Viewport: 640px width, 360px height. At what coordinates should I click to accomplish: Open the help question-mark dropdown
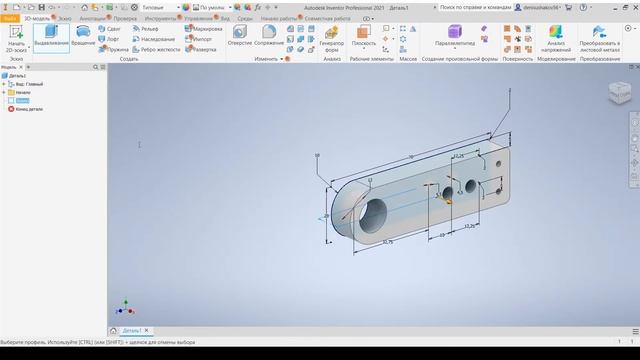591,7
